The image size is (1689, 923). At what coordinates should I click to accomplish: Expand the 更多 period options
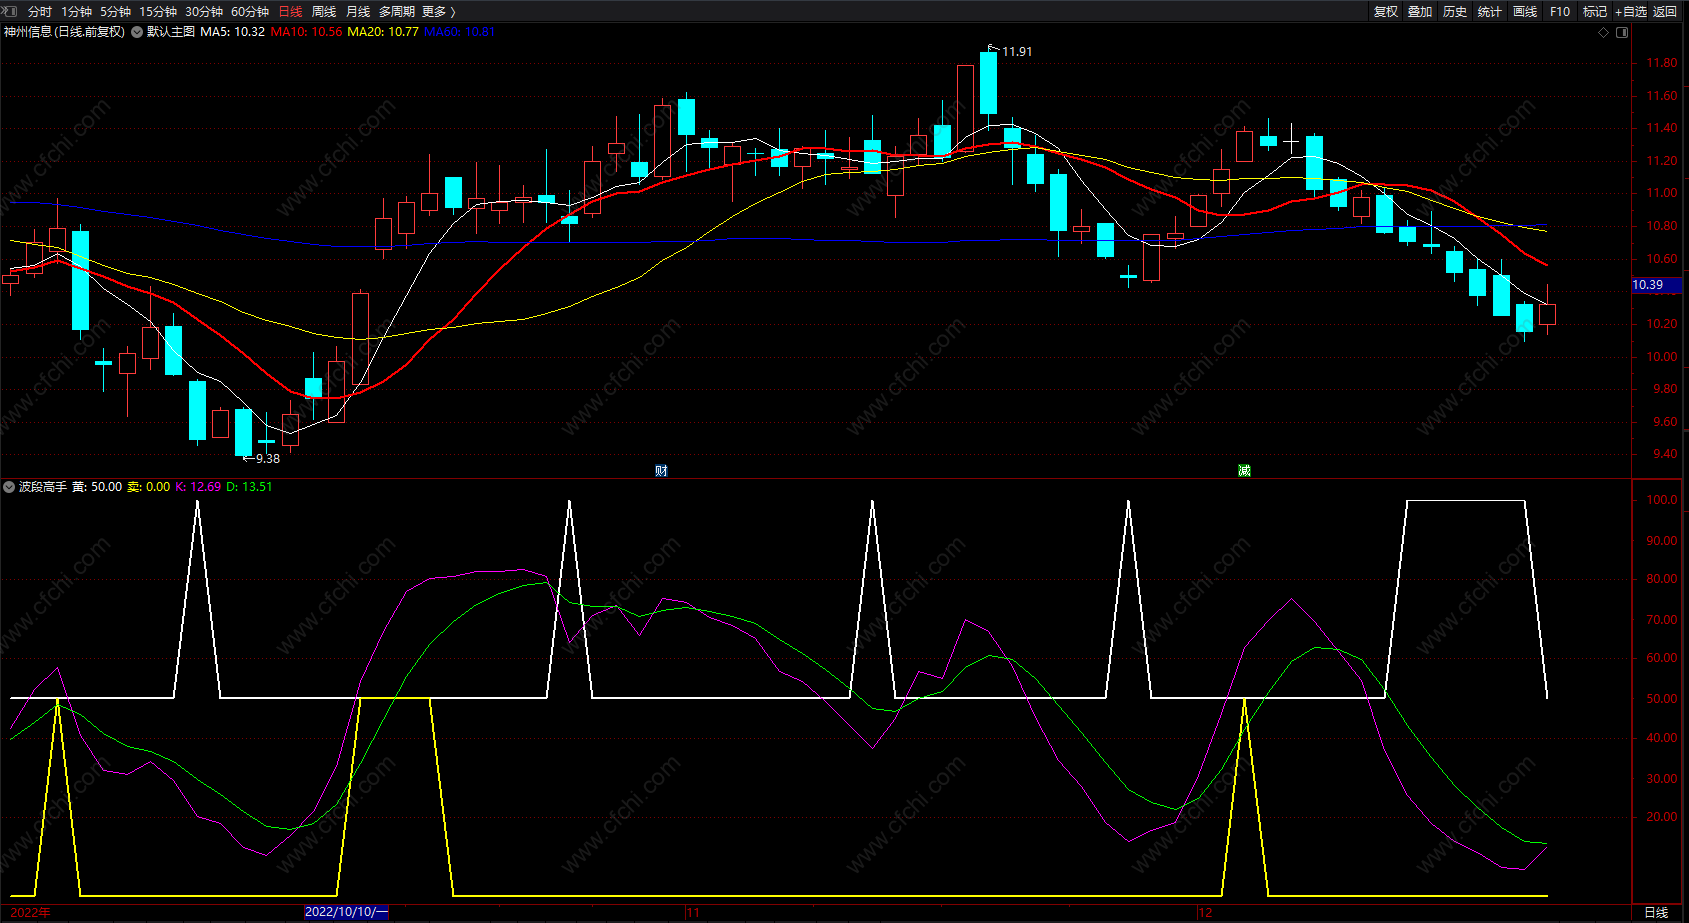point(438,11)
